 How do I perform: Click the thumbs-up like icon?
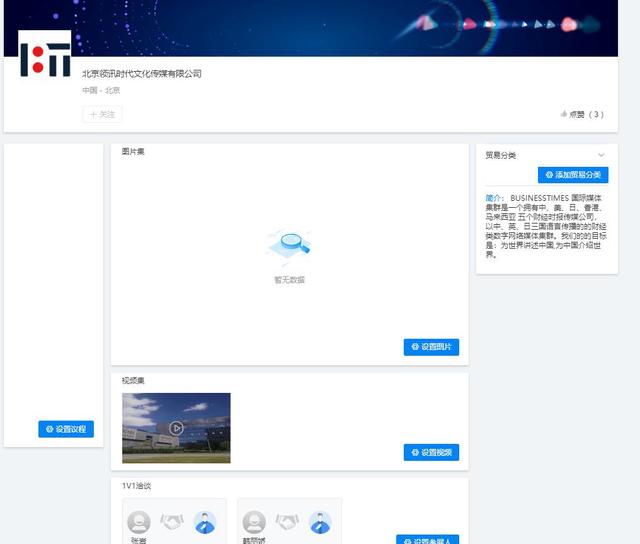(564, 115)
